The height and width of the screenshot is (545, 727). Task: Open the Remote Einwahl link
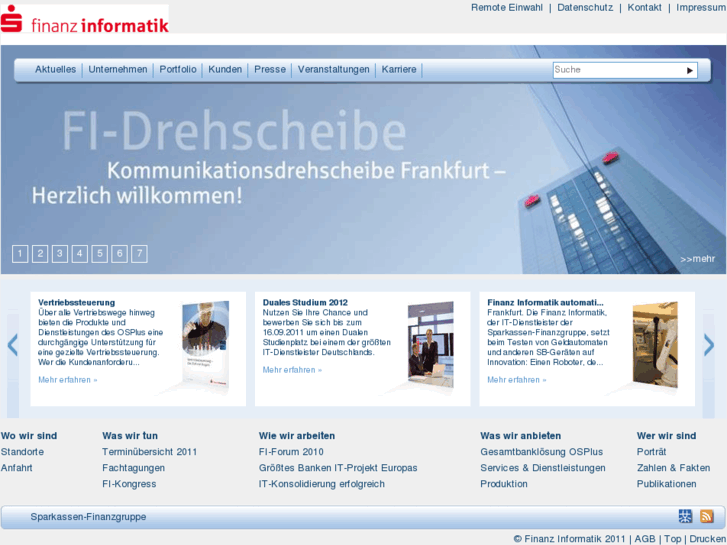(x=507, y=7)
